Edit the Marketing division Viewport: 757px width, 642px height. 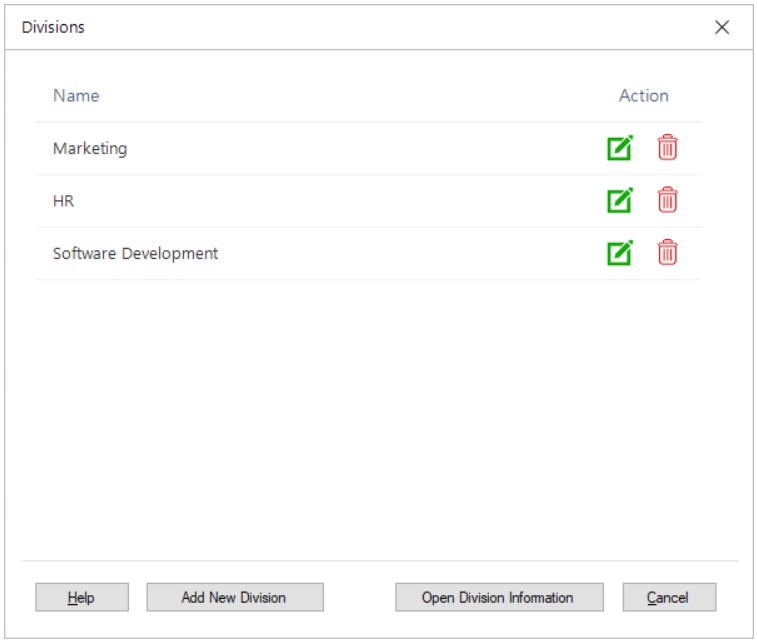(620, 148)
